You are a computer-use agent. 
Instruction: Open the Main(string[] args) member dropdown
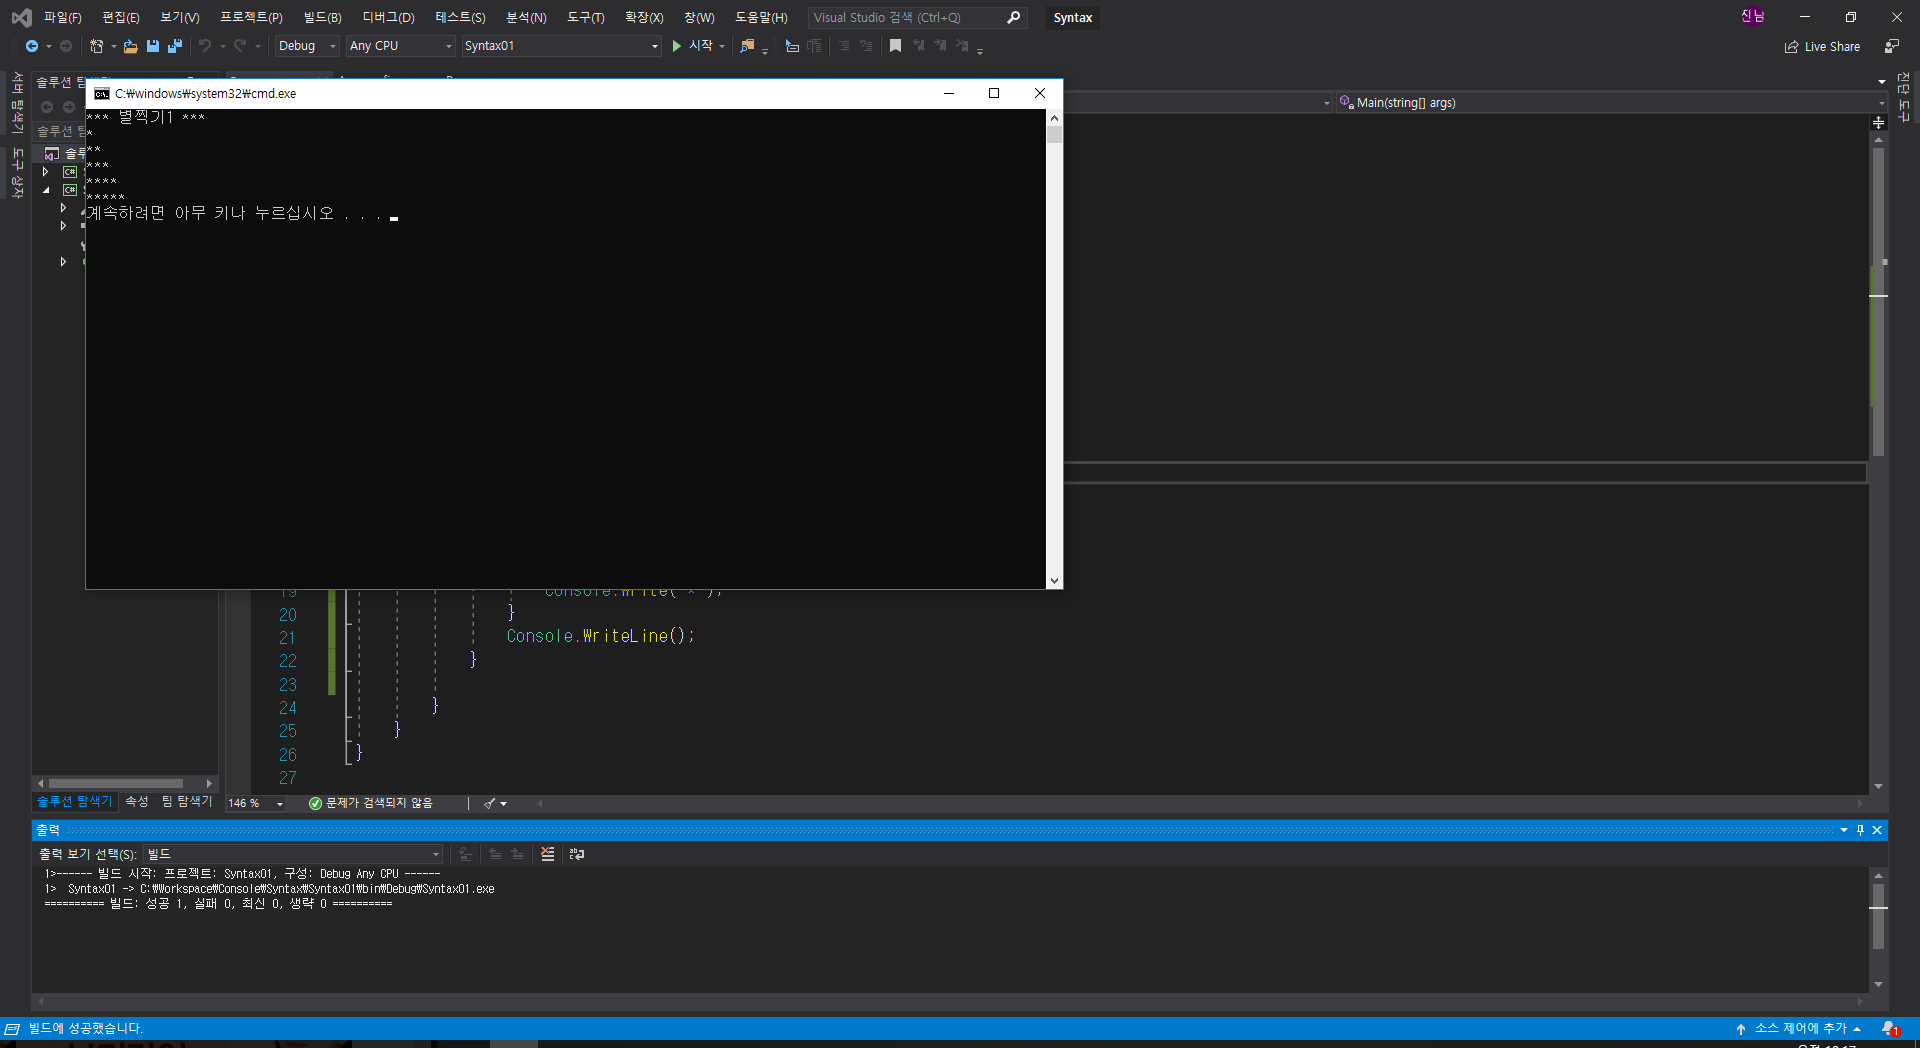[x=1612, y=103]
